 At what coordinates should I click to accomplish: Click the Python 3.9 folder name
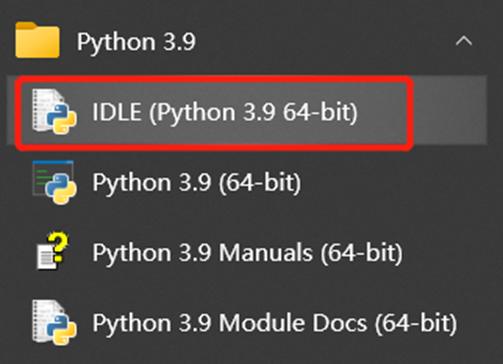click(136, 42)
